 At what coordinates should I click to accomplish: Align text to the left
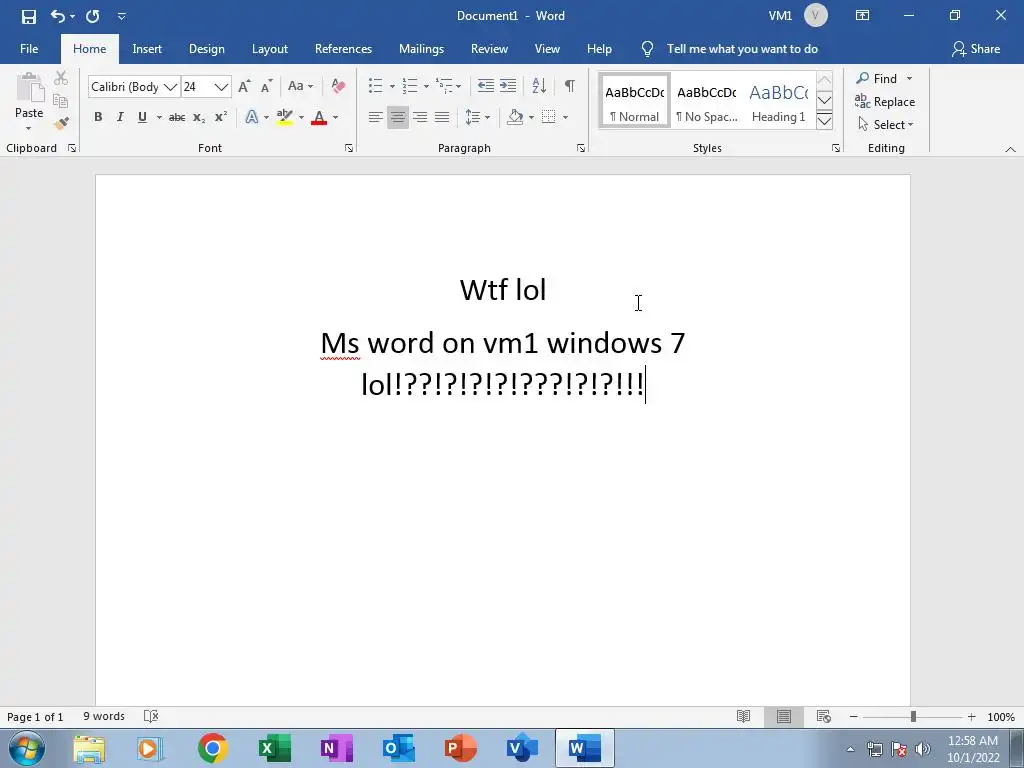tap(376, 118)
